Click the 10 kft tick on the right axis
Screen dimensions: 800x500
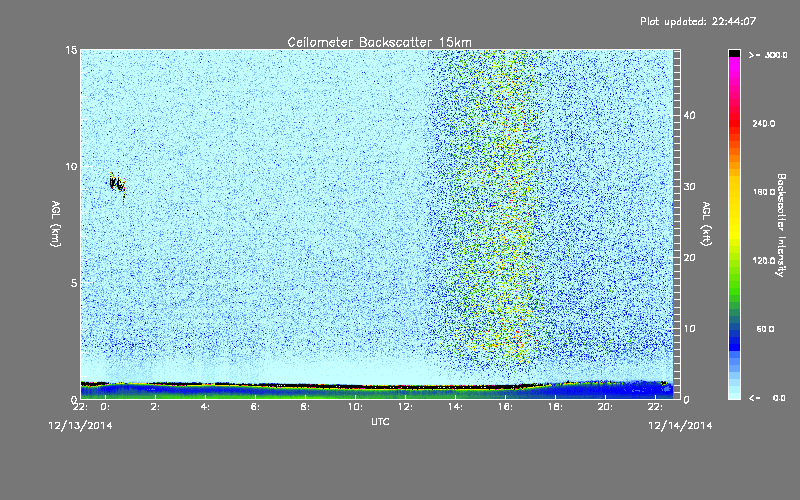689,329
